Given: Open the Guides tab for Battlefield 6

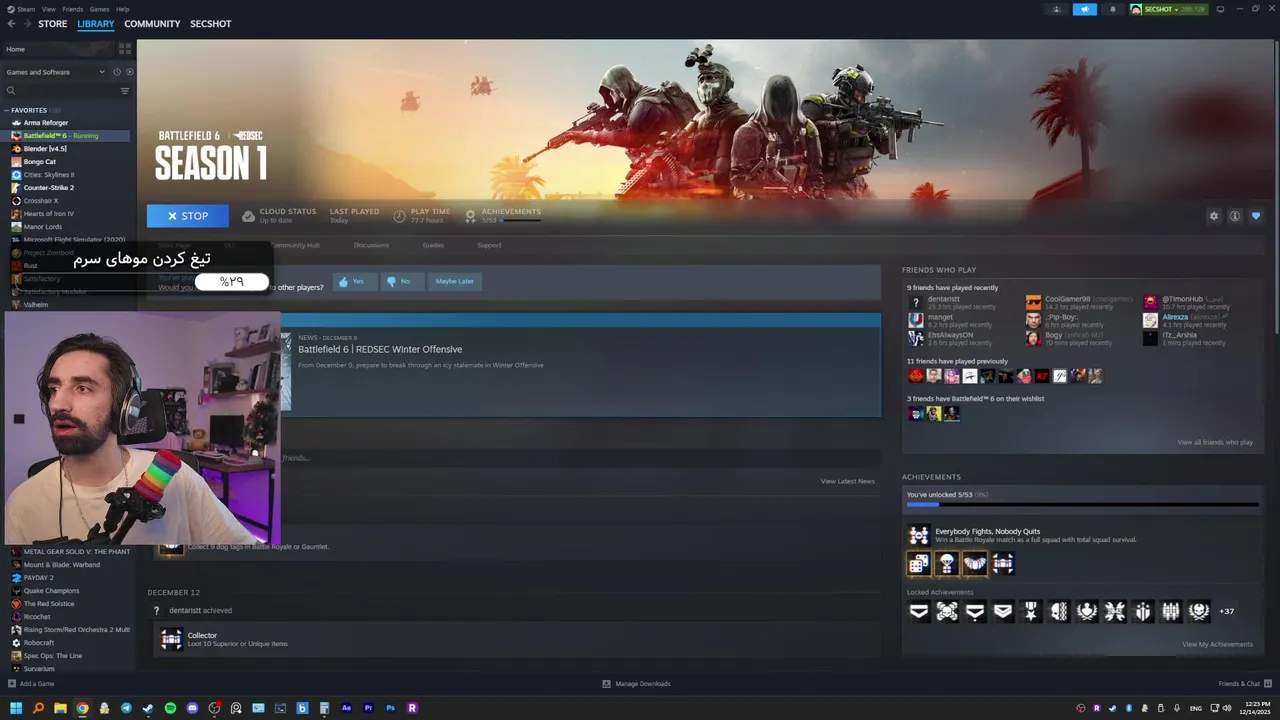Looking at the screenshot, I should [433, 245].
